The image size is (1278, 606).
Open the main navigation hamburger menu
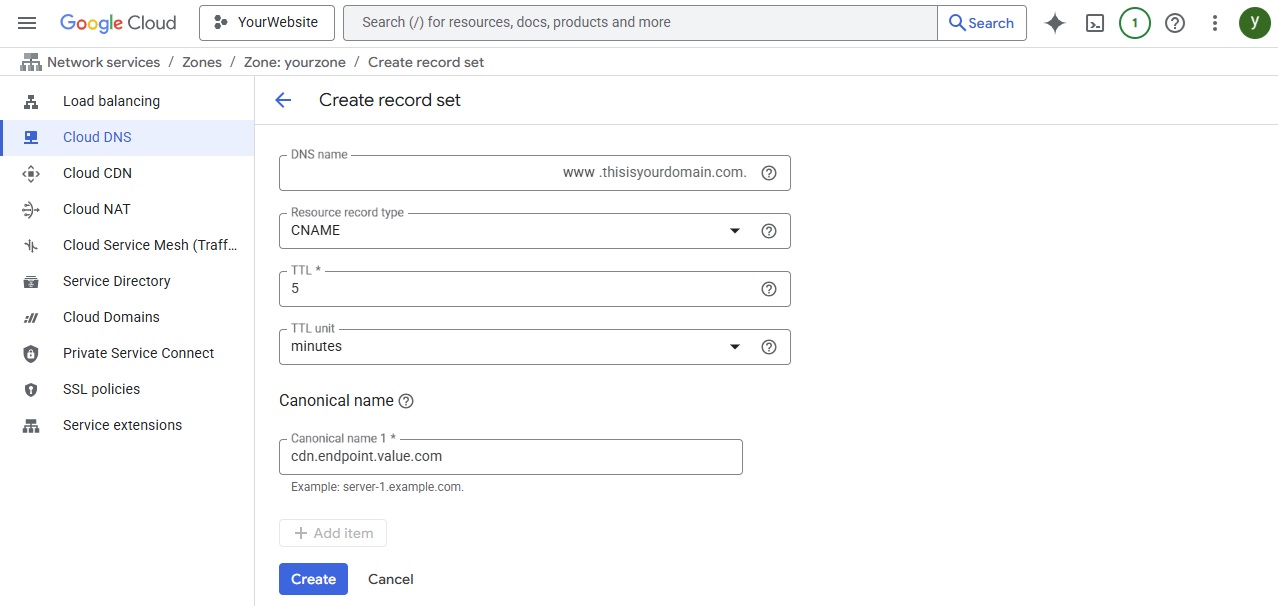coord(27,22)
